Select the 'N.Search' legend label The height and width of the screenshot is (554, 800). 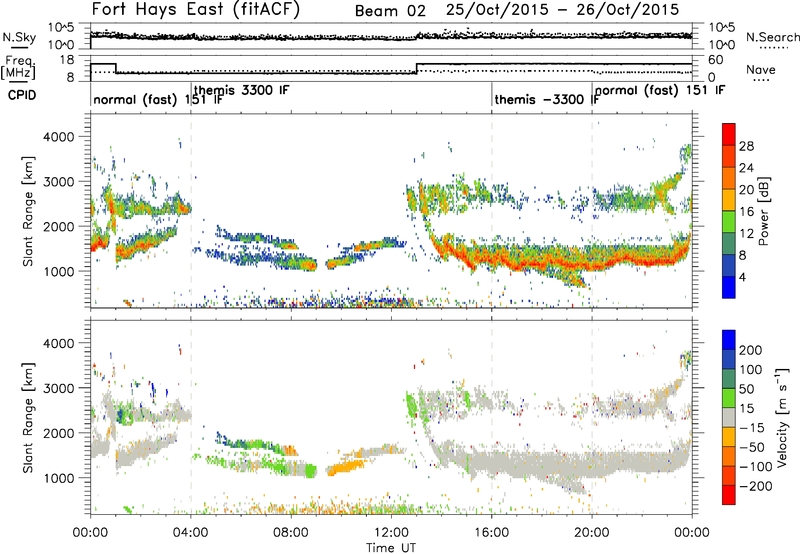pos(772,37)
